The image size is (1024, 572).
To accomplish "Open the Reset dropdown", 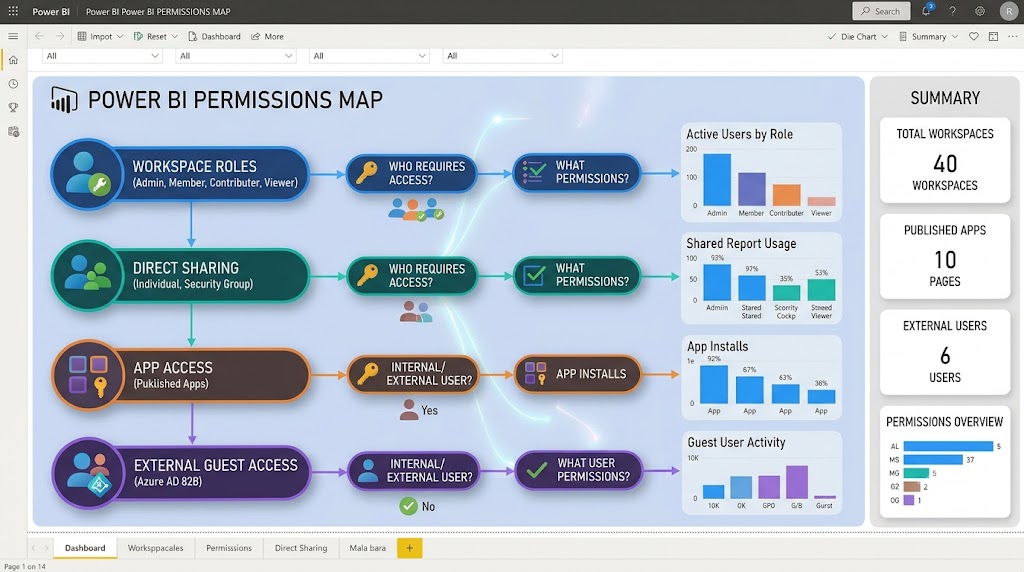I will 155,37.
